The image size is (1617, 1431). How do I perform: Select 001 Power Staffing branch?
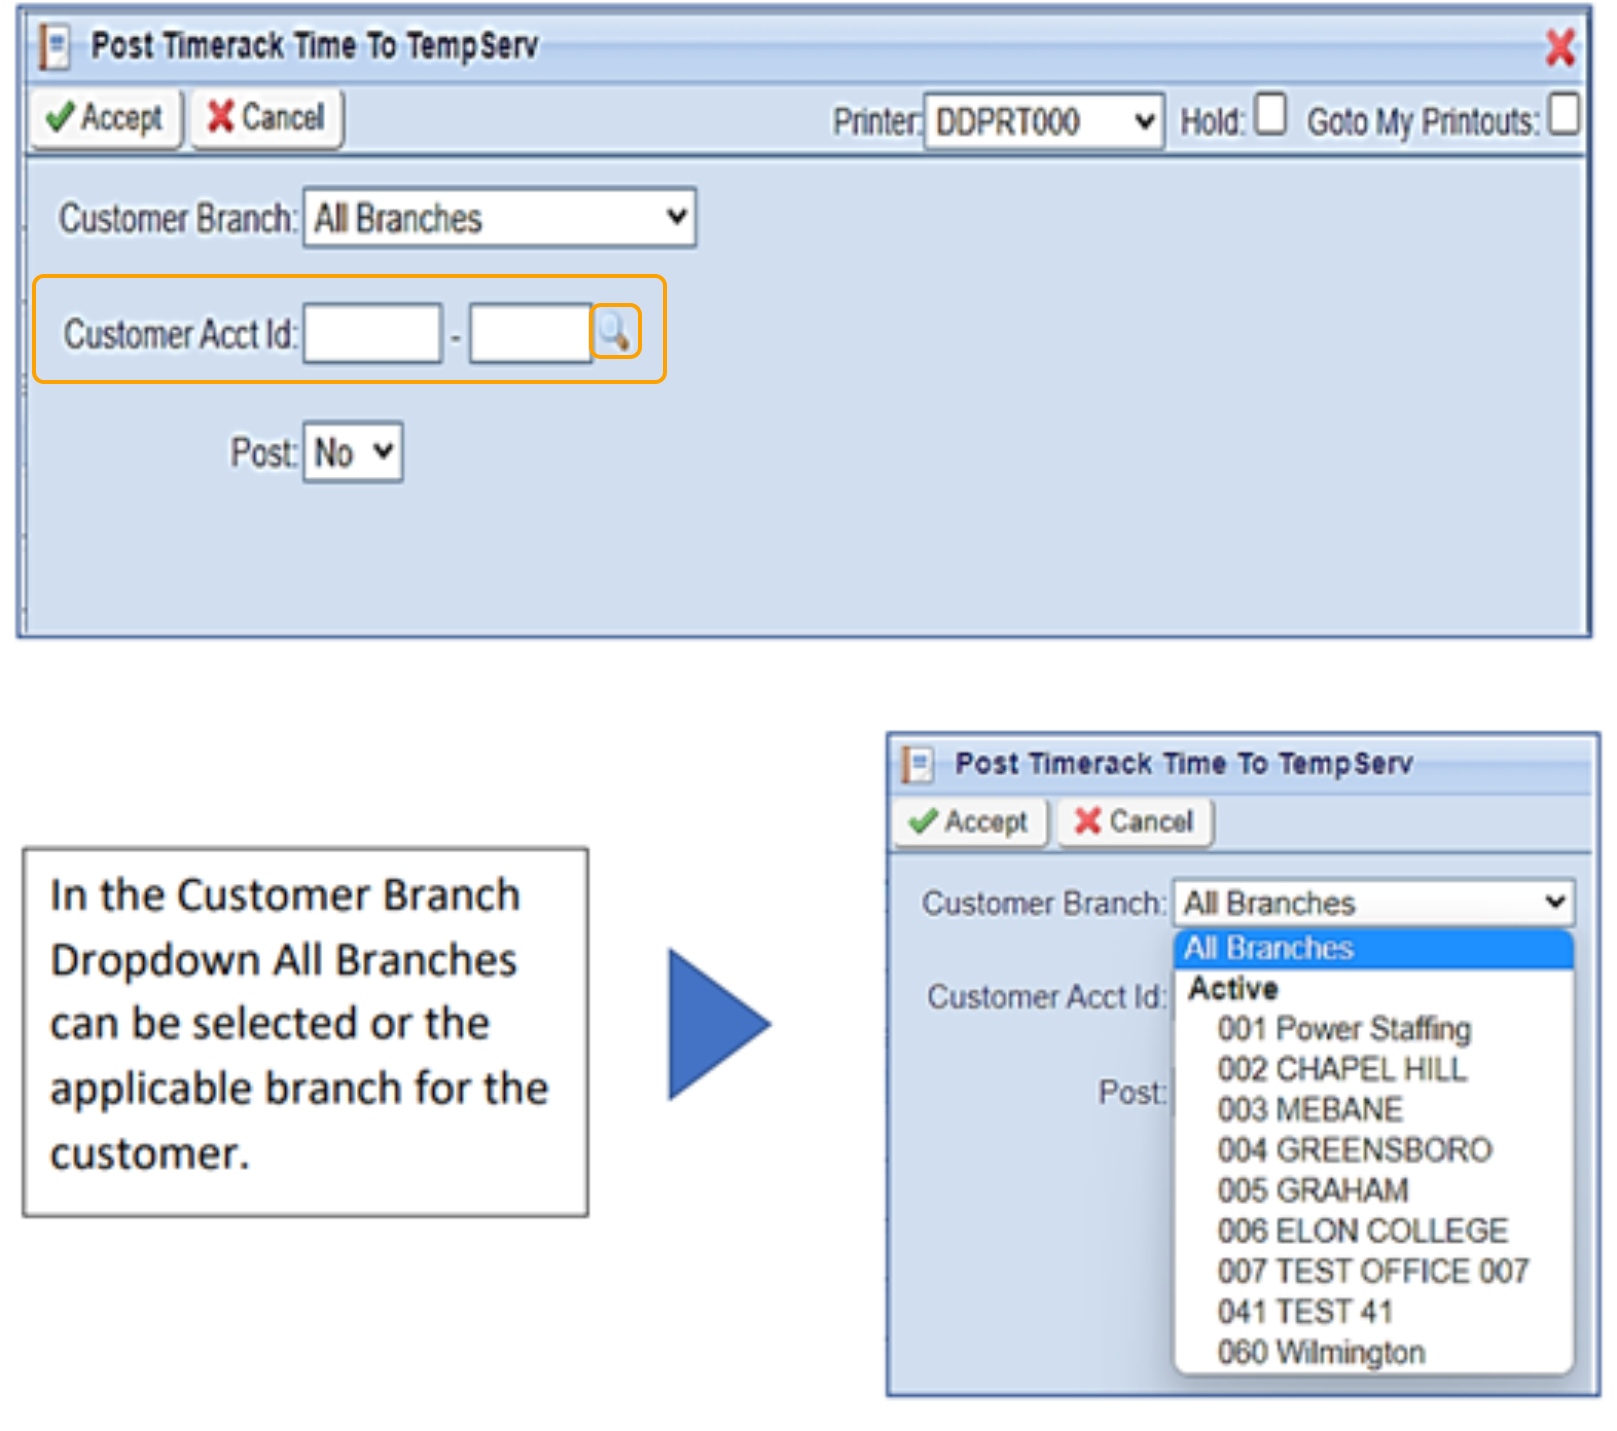(x=1344, y=1028)
